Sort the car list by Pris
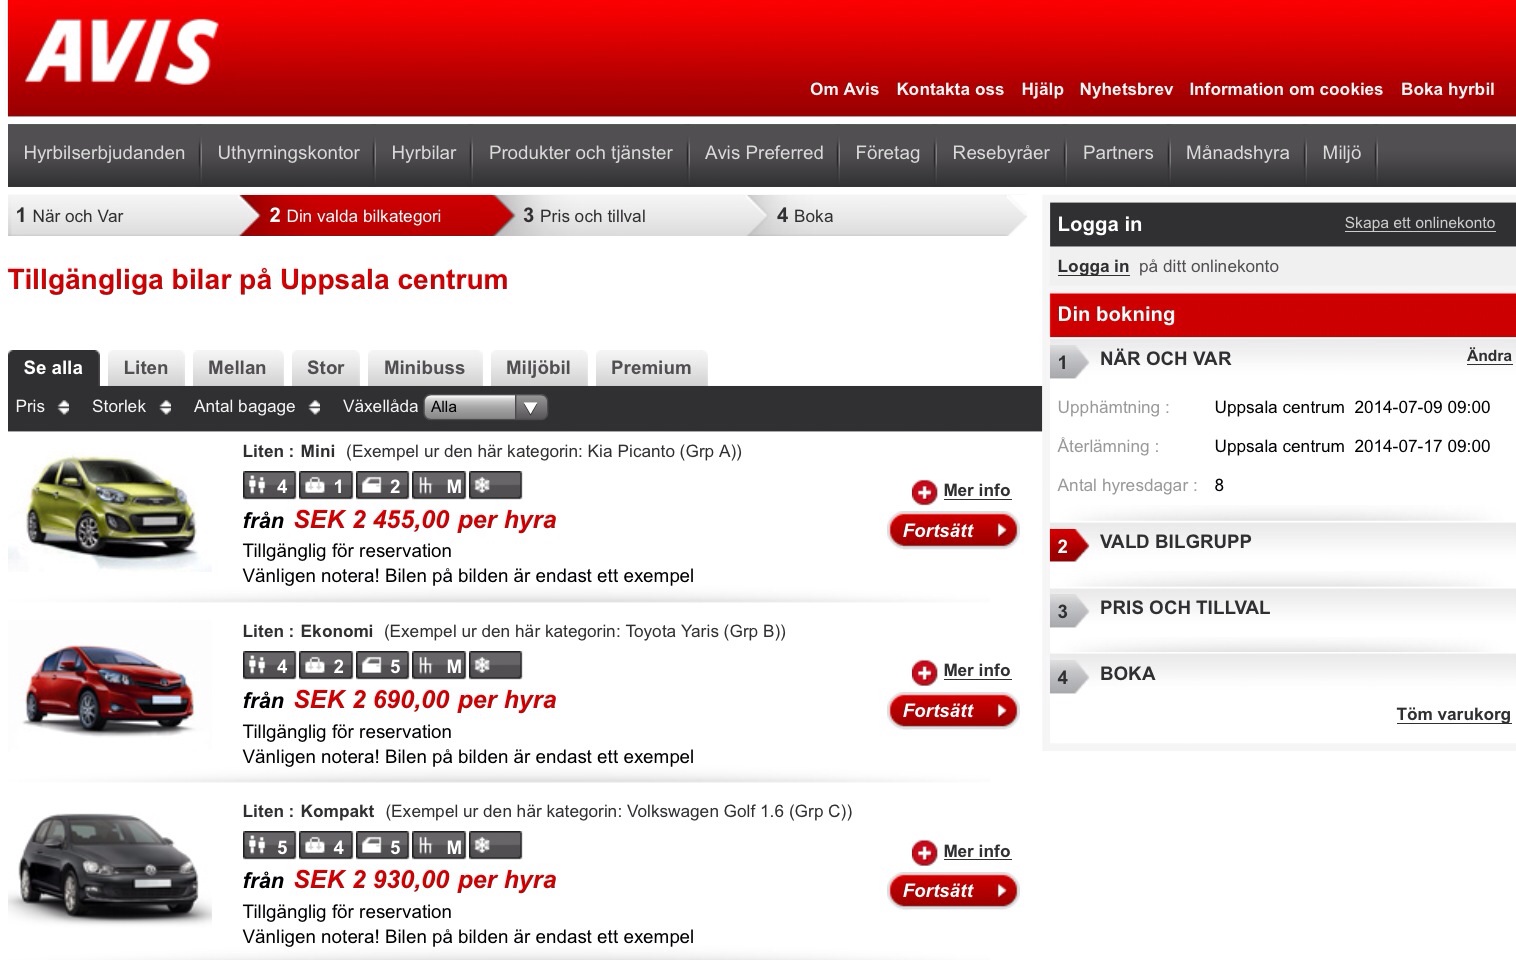The image size is (1516, 960). pos(42,407)
